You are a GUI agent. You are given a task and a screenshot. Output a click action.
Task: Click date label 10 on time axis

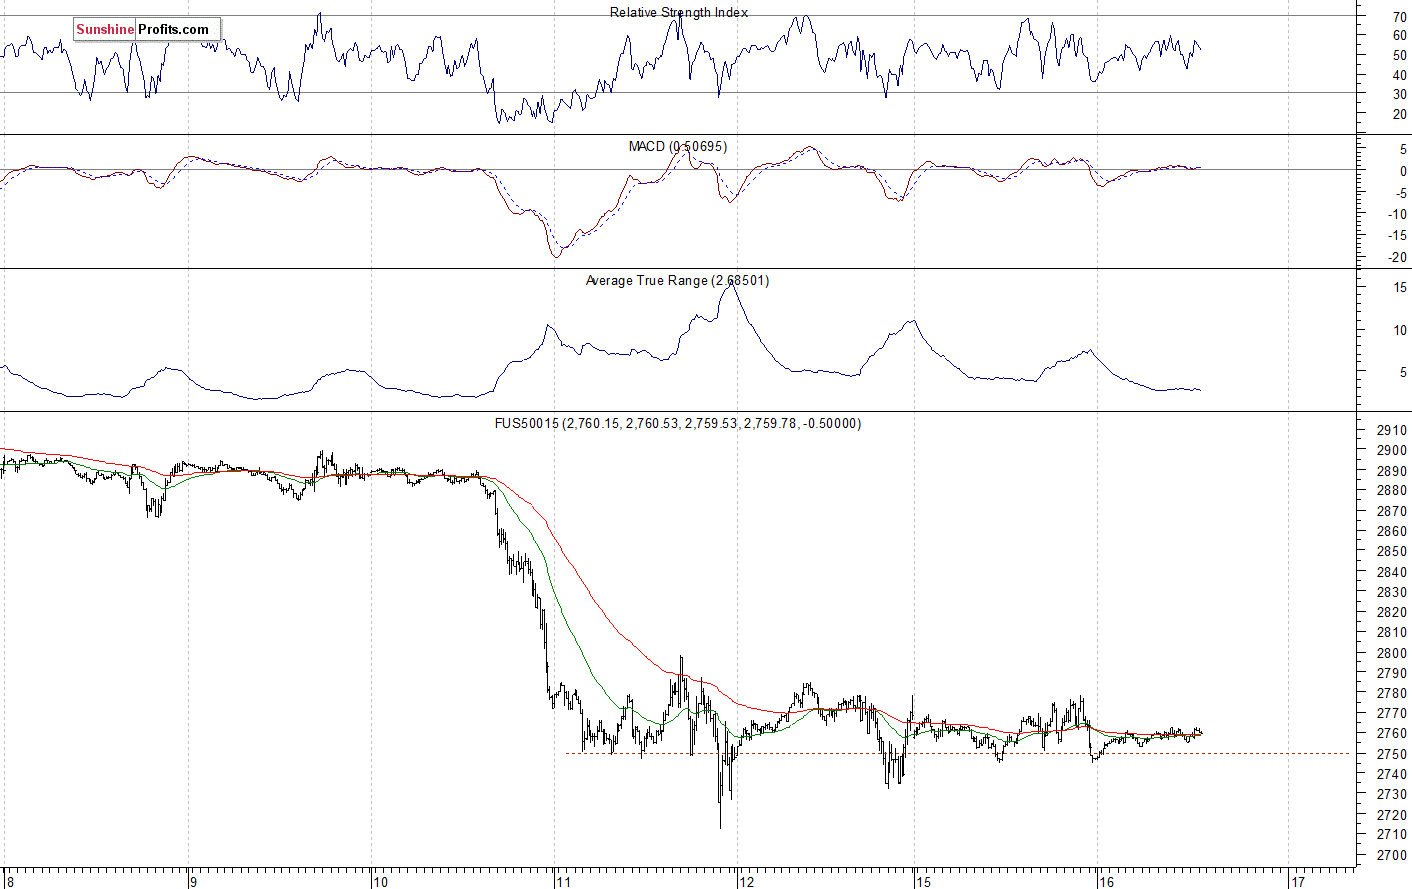[380, 882]
